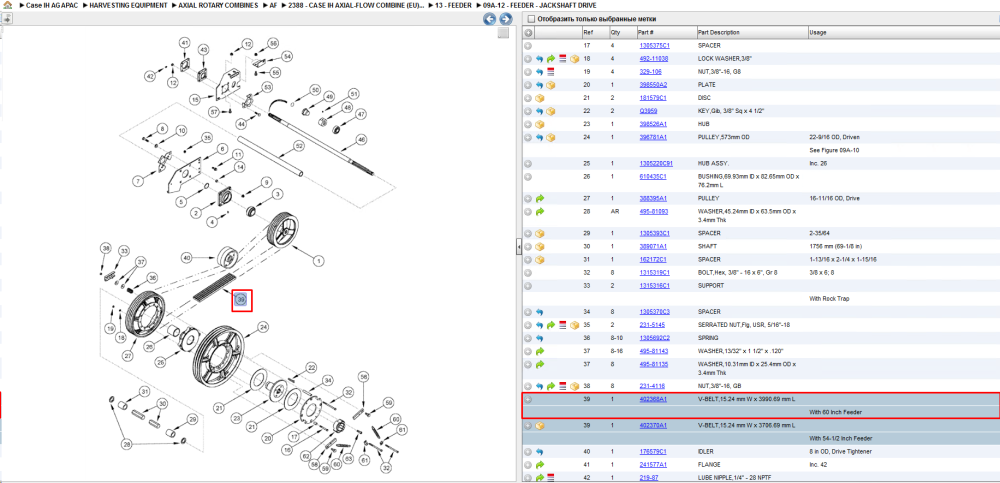Click the box icon for SHAFT row 30

tap(540, 246)
